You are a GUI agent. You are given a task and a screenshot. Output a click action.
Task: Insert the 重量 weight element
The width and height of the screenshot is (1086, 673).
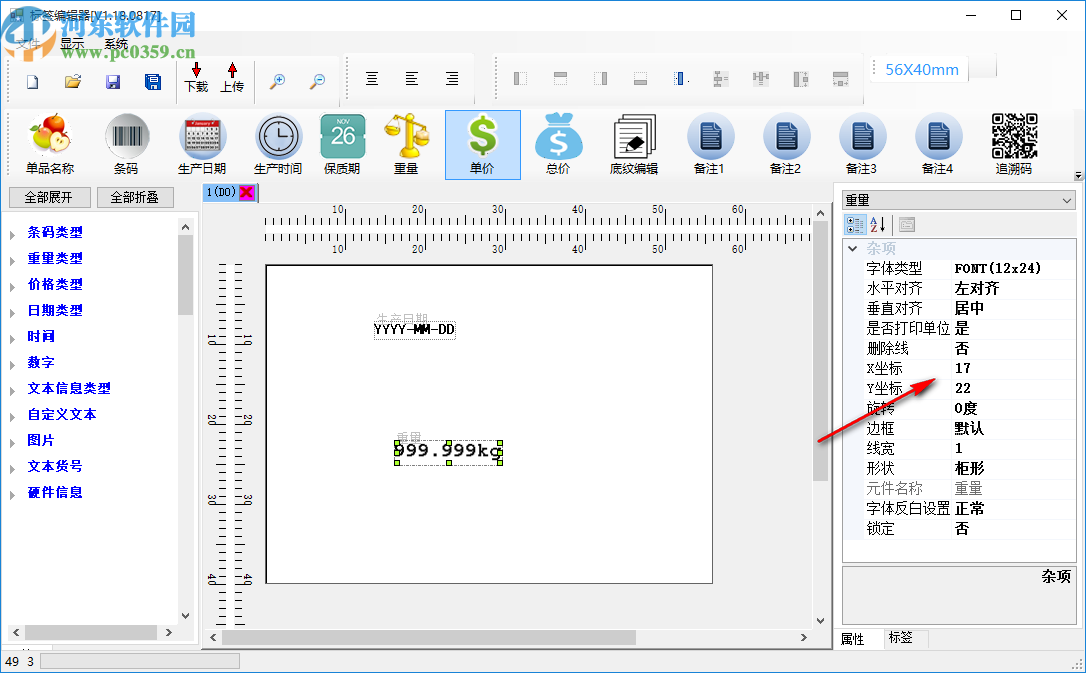point(406,145)
